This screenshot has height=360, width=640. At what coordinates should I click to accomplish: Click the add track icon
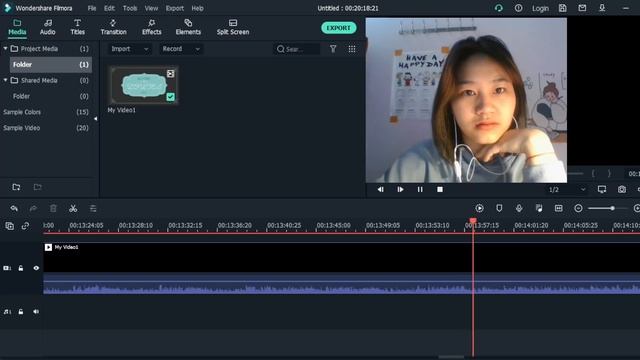point(9,226)
